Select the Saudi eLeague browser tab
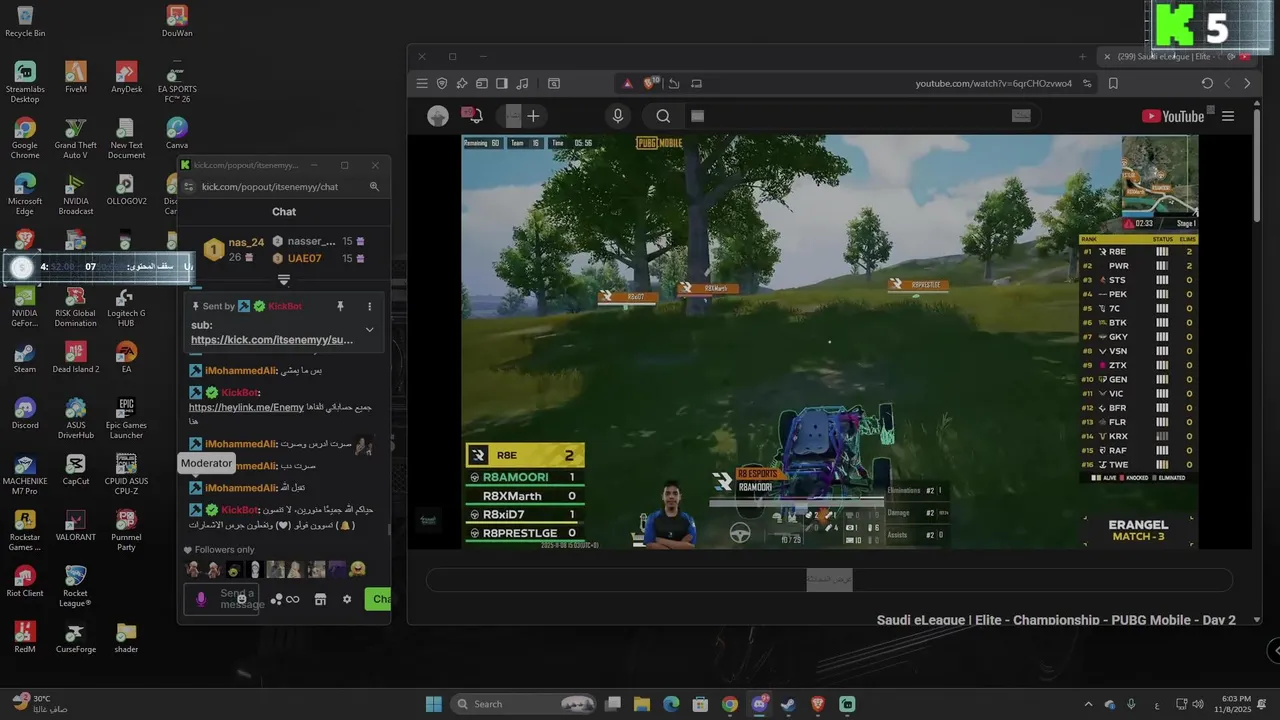 (1175, 57)
